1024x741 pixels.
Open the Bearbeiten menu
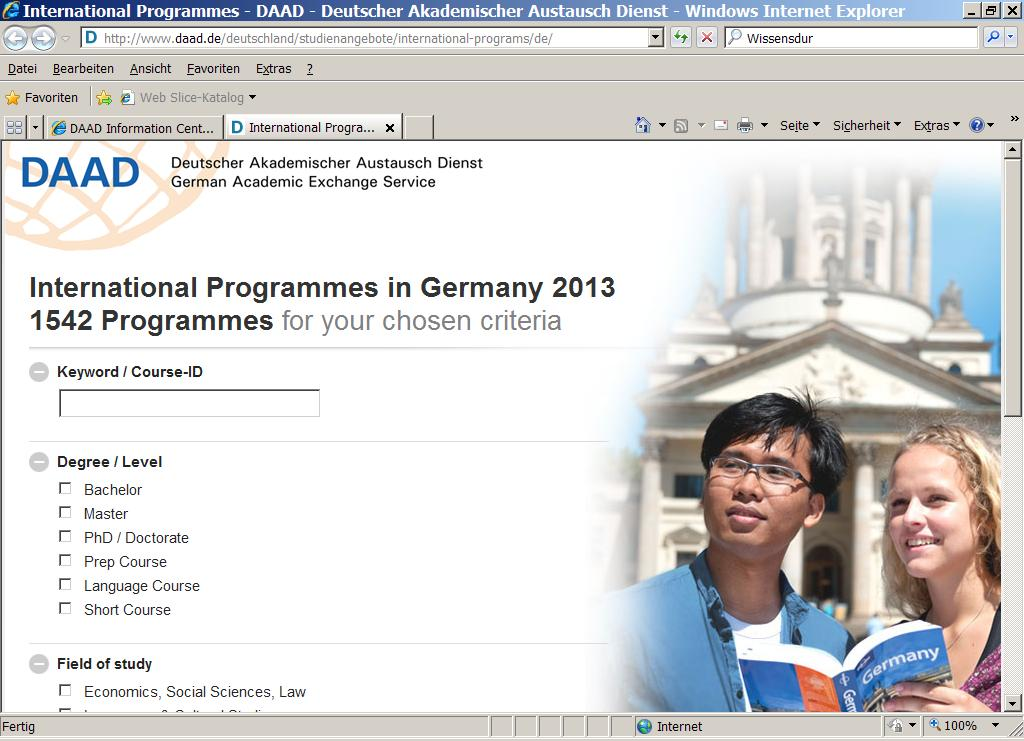(x=83, y=69)
